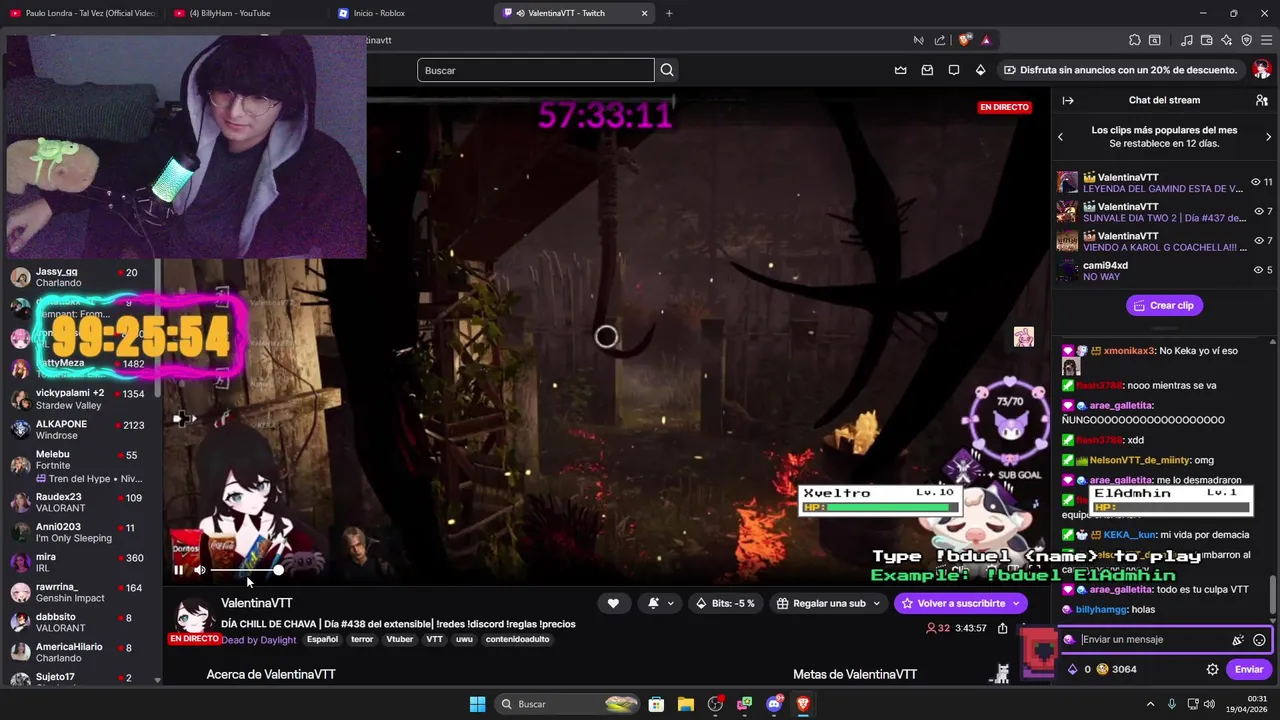Show hidden system tray icons chevron
1280x720 pixels.
tap(1150, 704)
